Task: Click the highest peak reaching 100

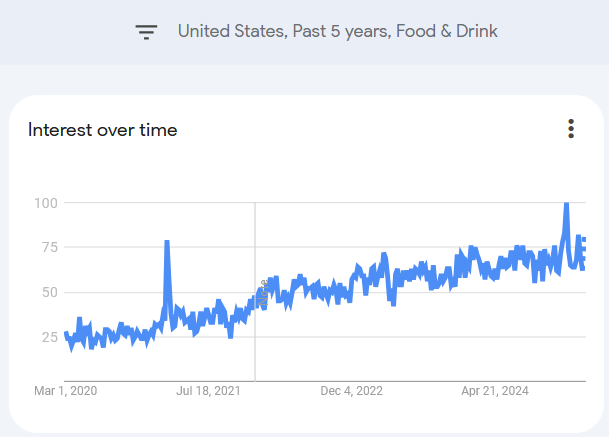Action: 566,205
